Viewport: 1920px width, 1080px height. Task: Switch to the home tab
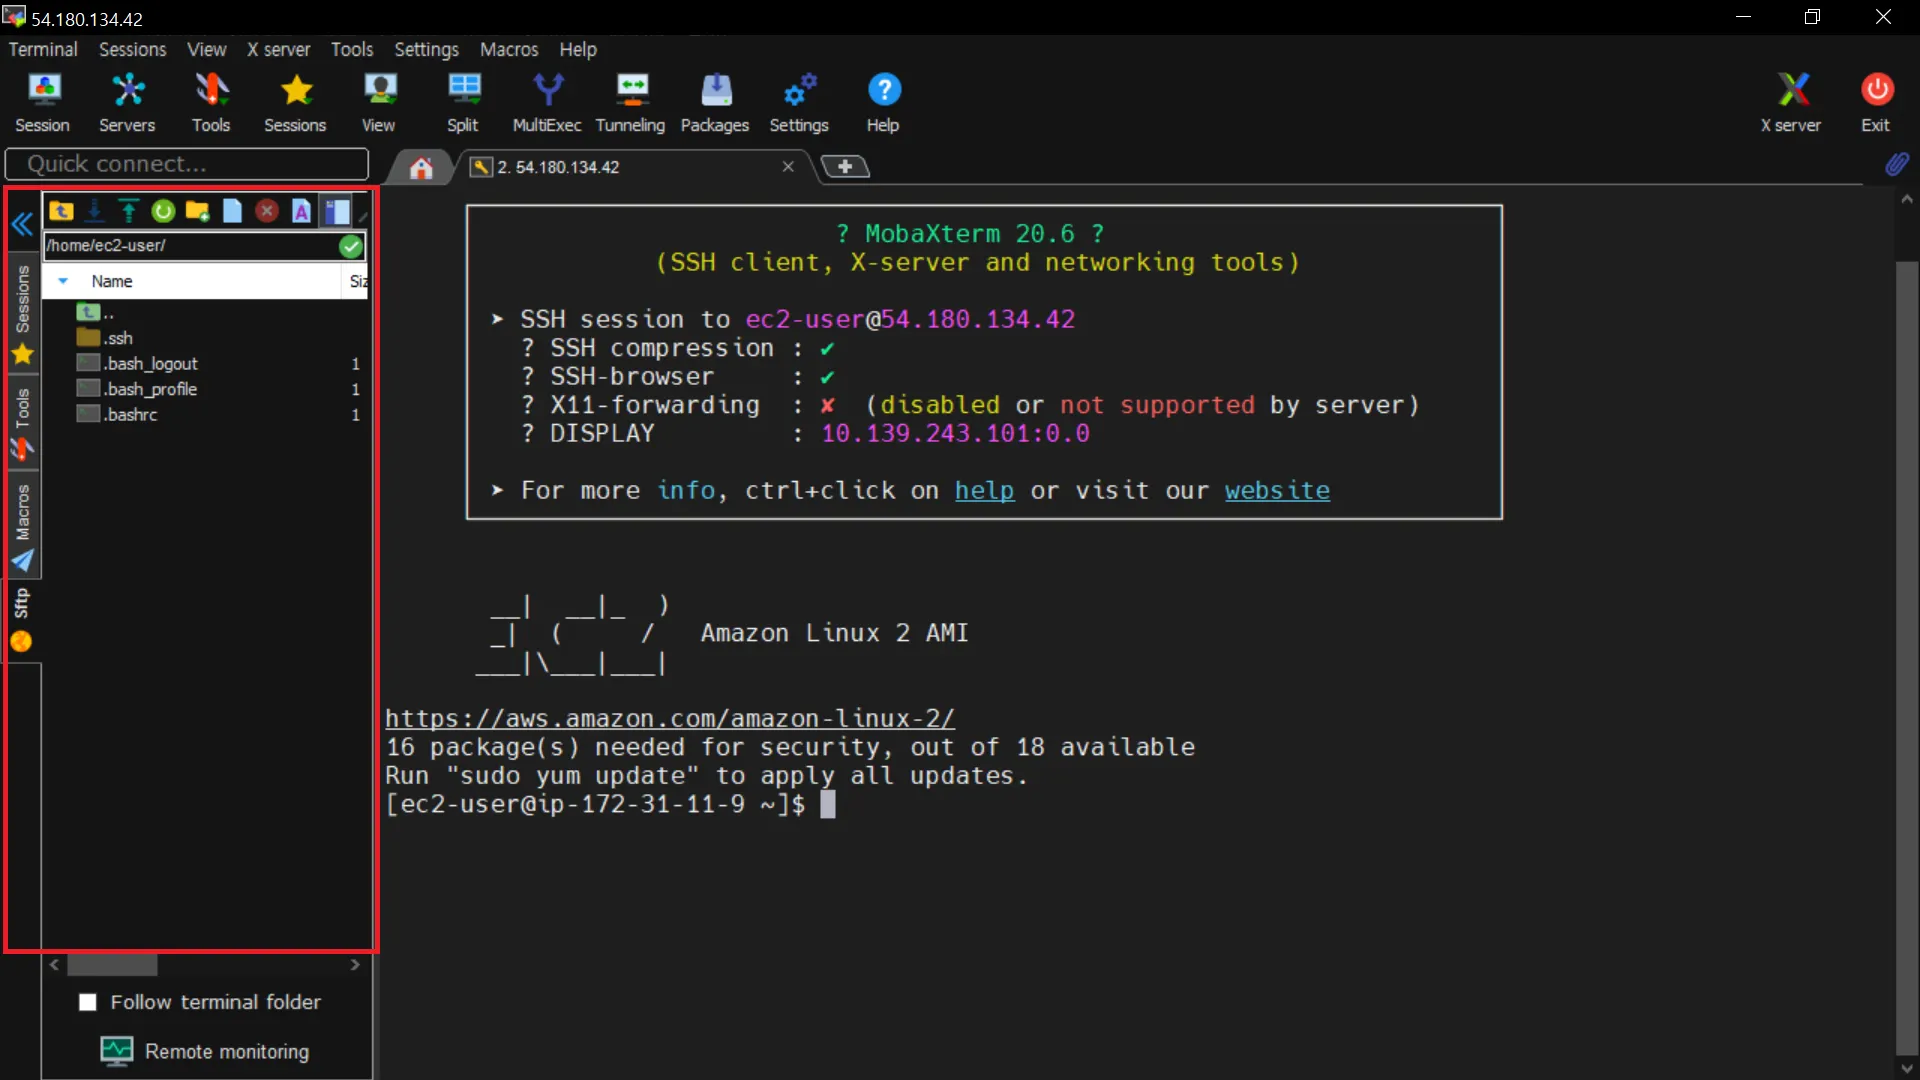[421, 168]
